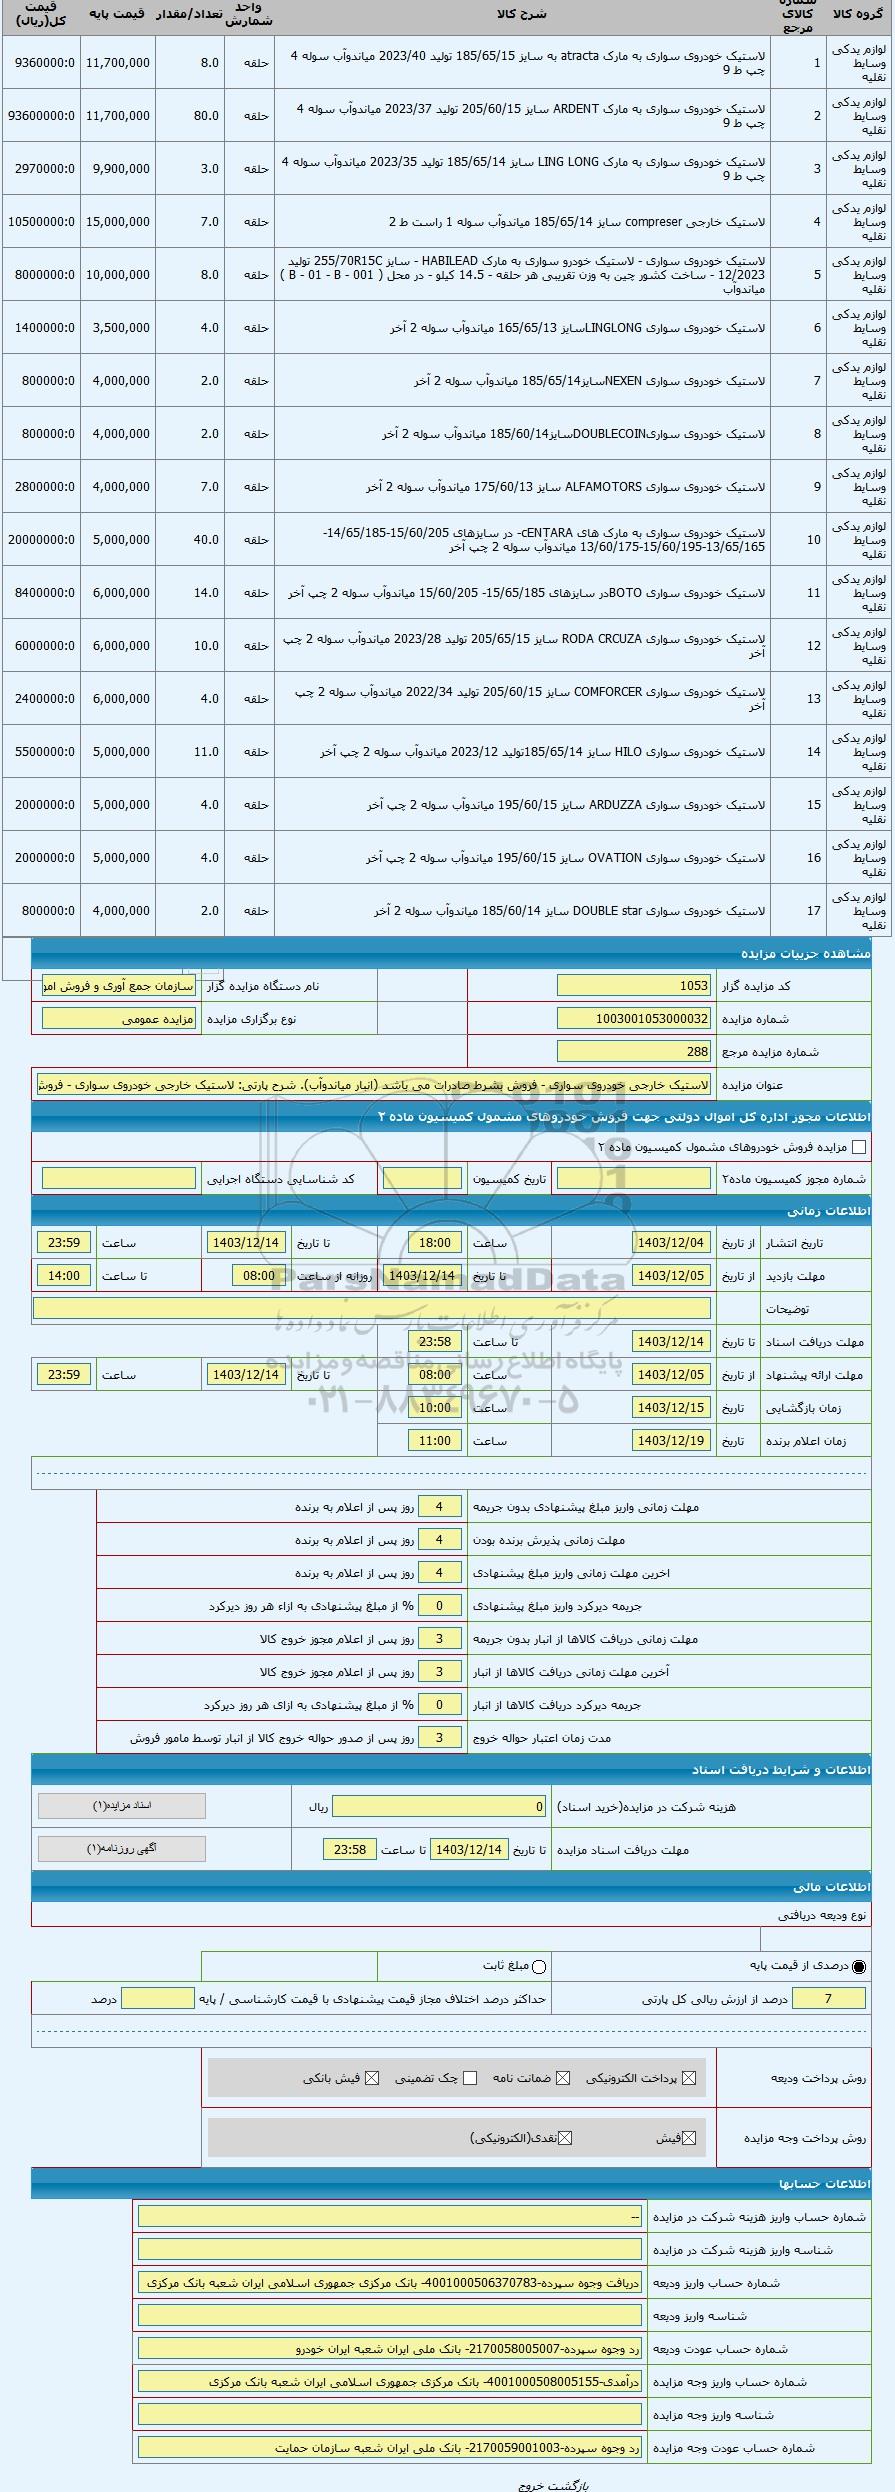The width and height of the screenshot is (895, 2492).
Task: Open the 'آگهی روزنامه(1)' newspaper ad button
Action: point(122,1848)
